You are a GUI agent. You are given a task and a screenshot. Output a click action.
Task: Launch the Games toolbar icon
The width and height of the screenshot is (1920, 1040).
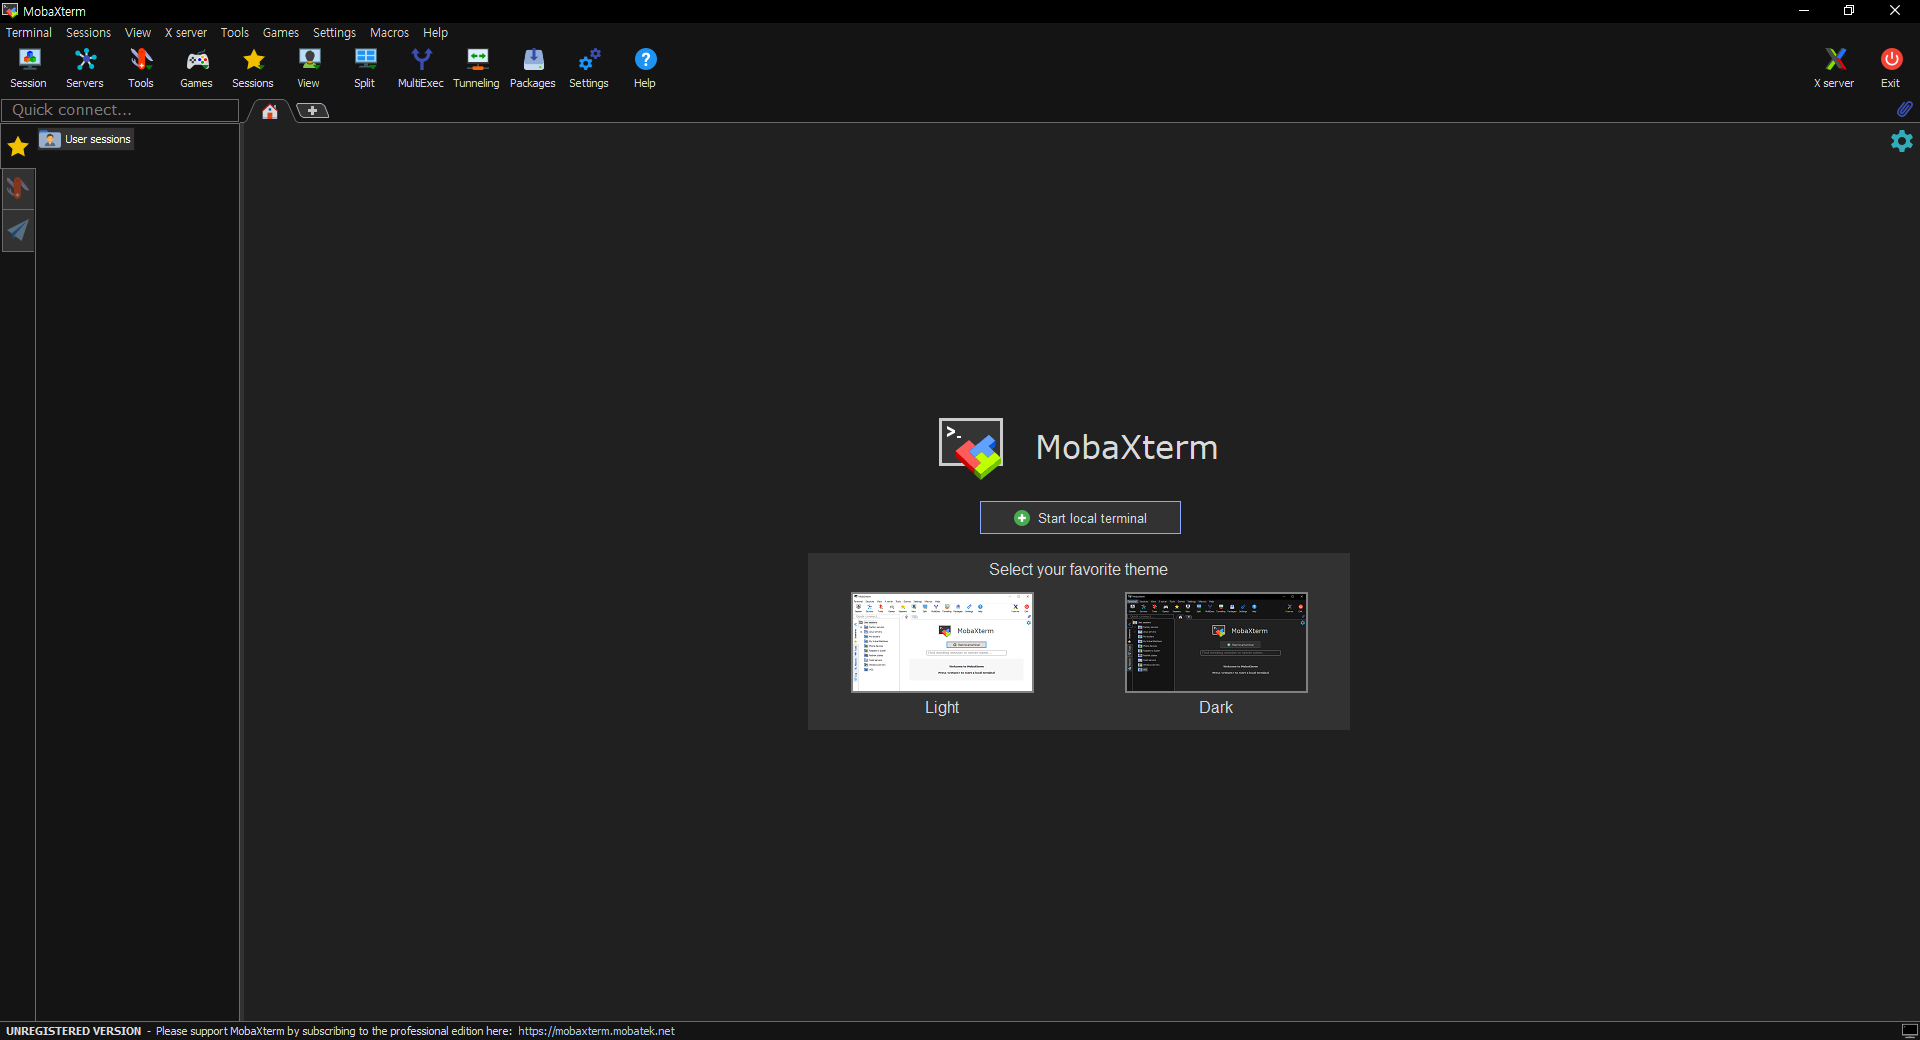(197, 69)
